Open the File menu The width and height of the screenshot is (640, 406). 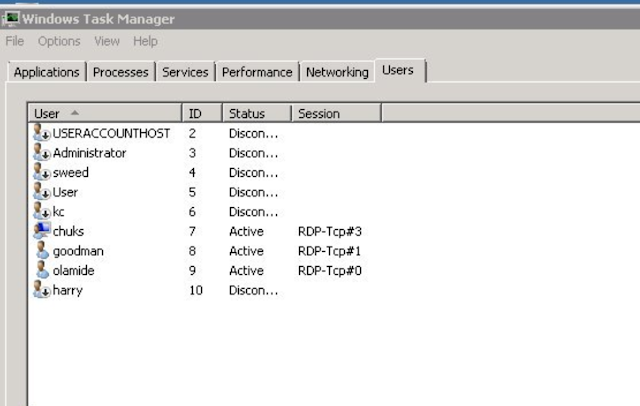(x=14, y=41)
